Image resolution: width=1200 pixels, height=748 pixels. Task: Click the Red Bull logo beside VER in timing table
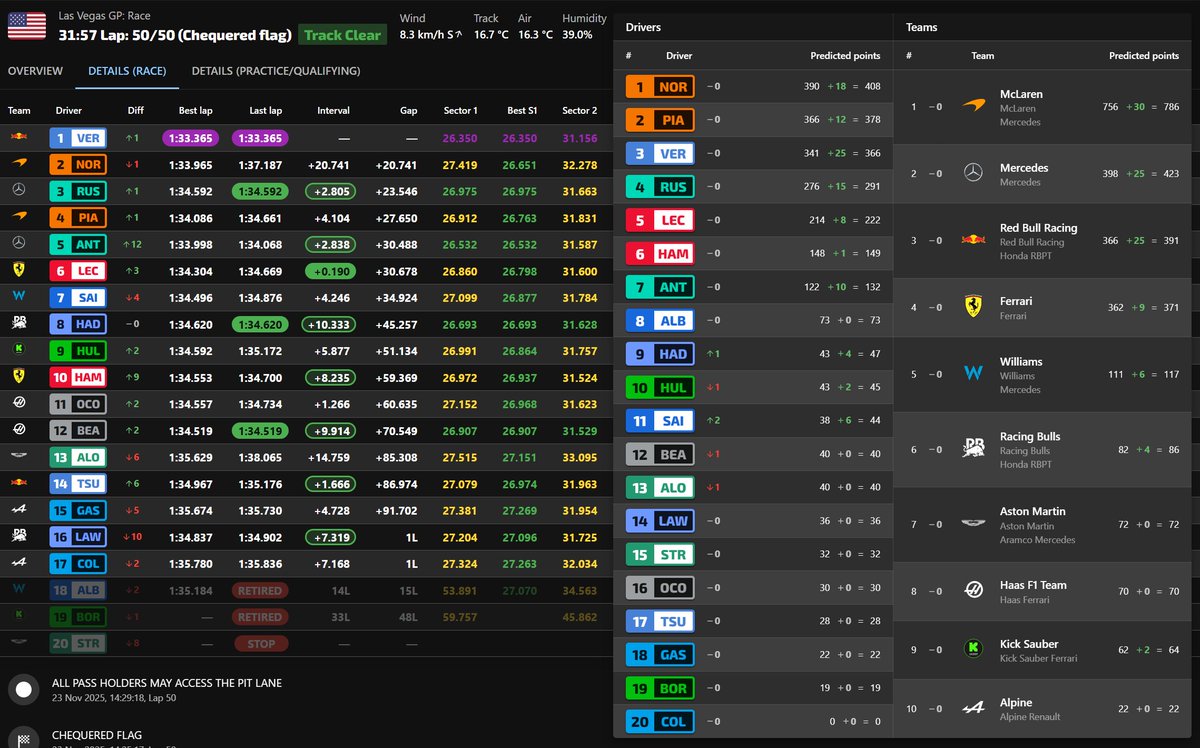coord(19,138)
